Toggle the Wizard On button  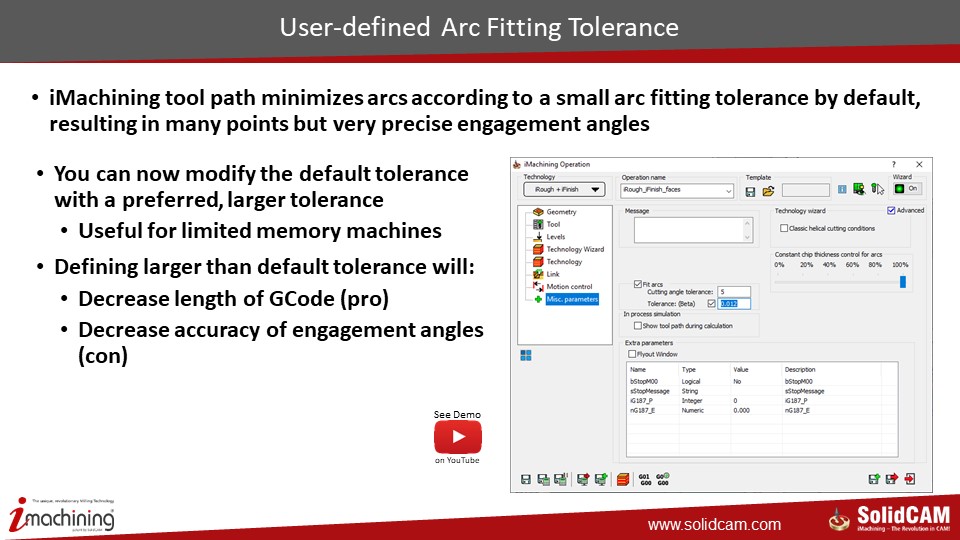907,189
